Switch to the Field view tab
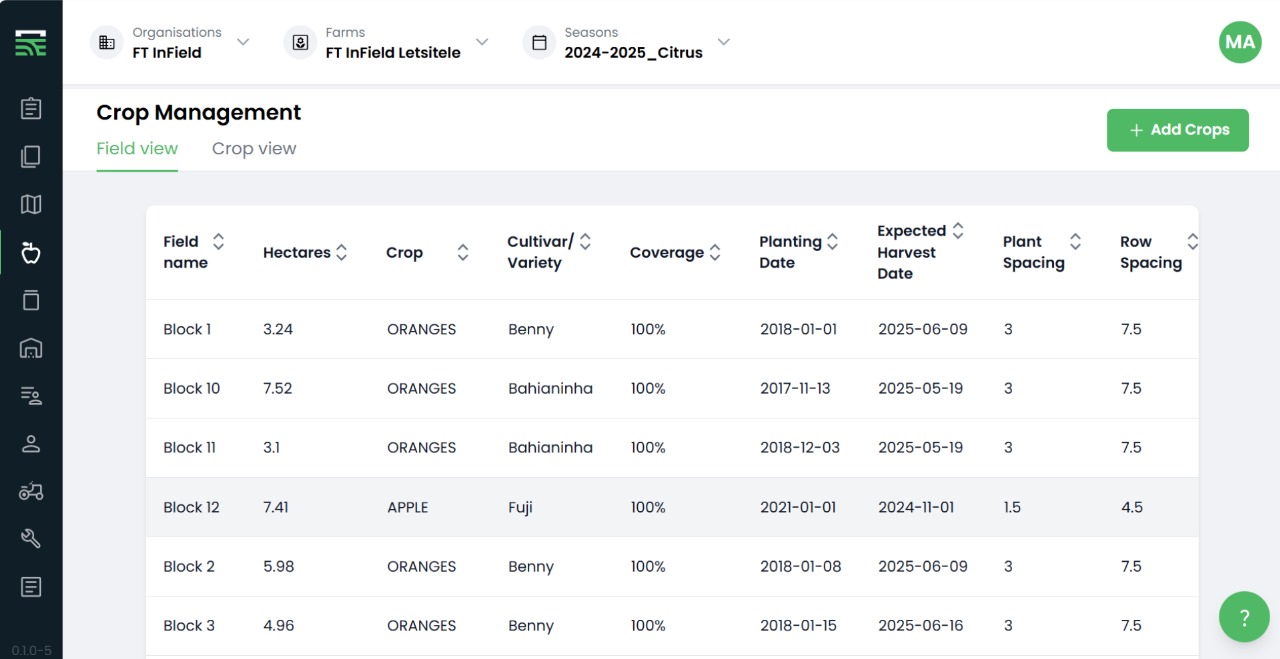This screenshot has height=659, width=1280. (x=137, y=149)
